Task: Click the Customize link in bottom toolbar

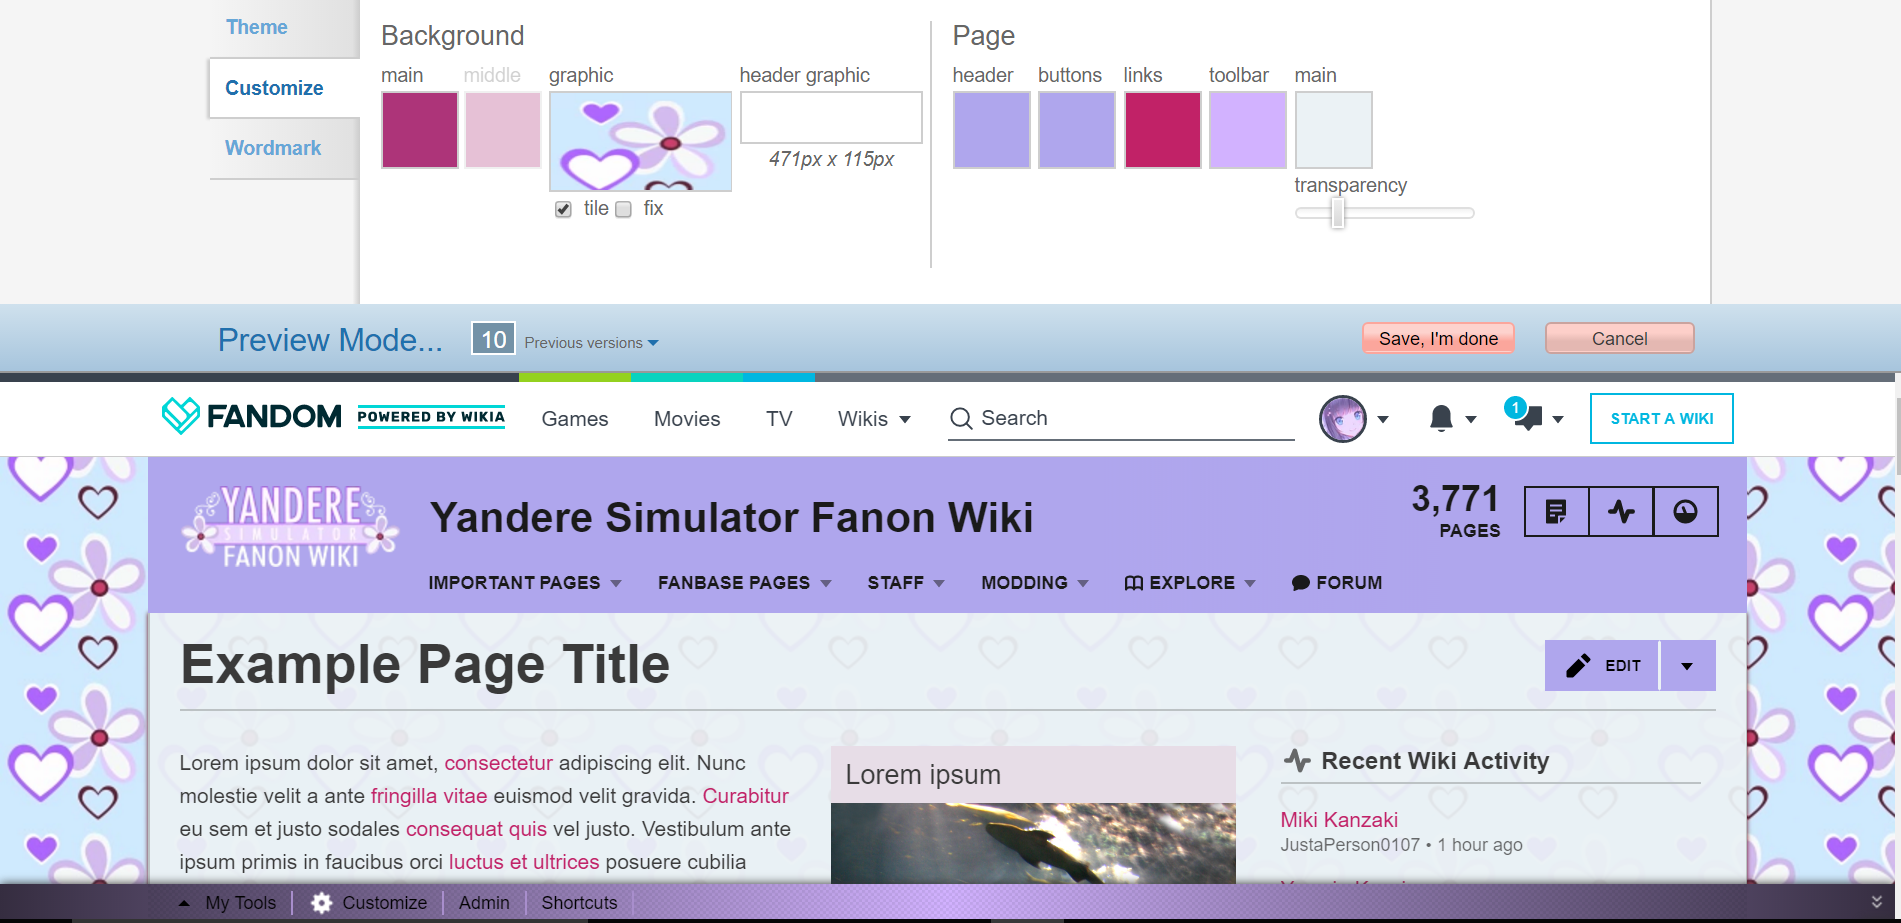Action: tap(385, 903)
